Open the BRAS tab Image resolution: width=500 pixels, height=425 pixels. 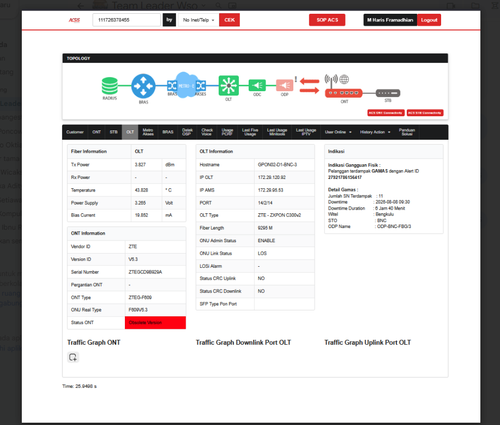pyautogui.click(x=168, y=132)
